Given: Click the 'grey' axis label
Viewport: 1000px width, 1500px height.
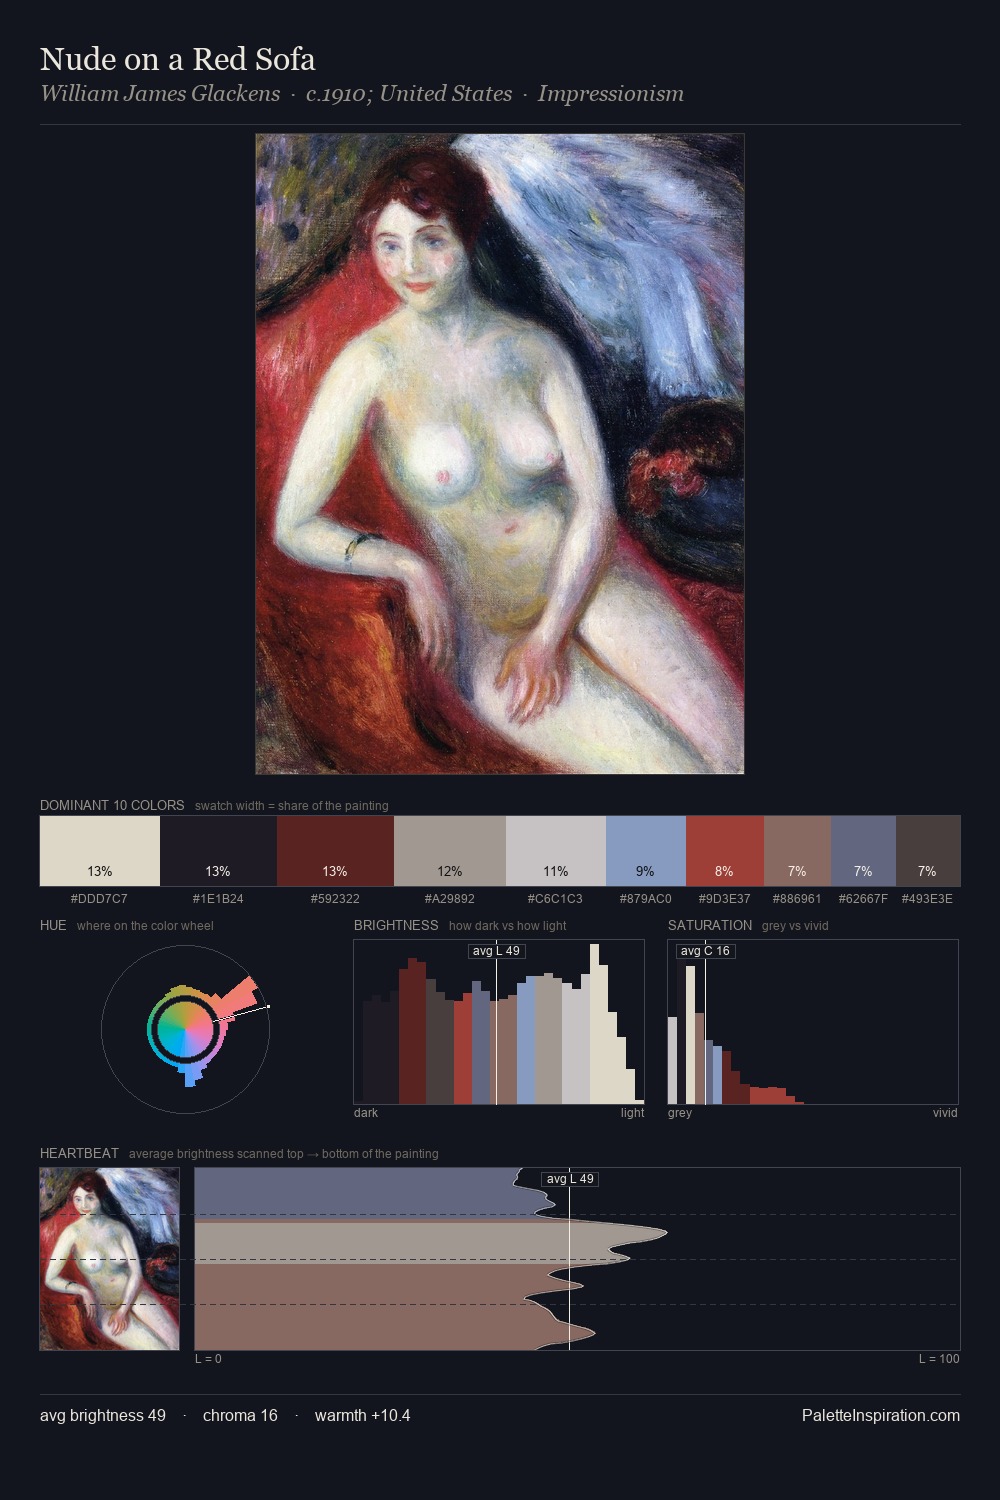Looking at the screenshot, I should point(680,1113).
